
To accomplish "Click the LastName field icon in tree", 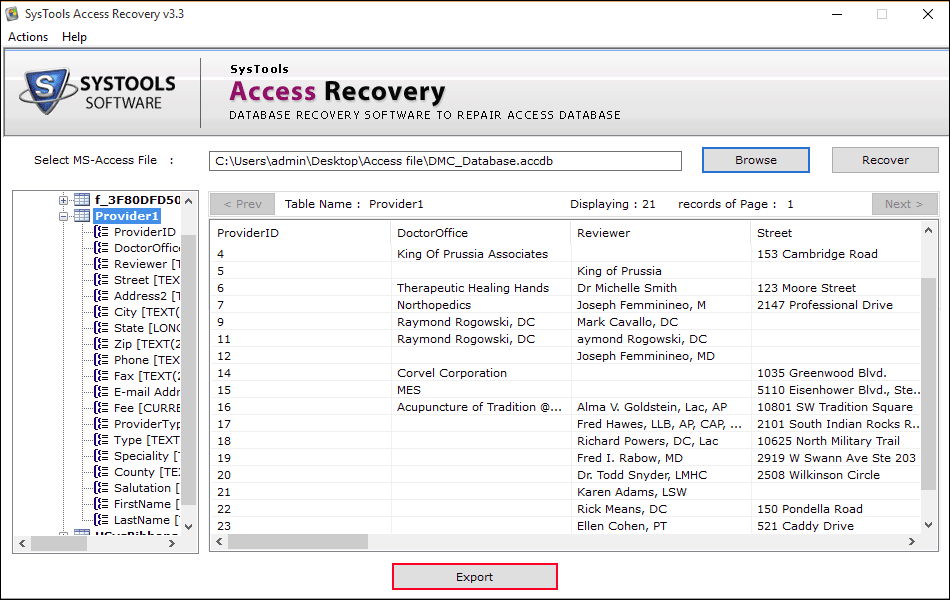I will (x=101, y=519).
